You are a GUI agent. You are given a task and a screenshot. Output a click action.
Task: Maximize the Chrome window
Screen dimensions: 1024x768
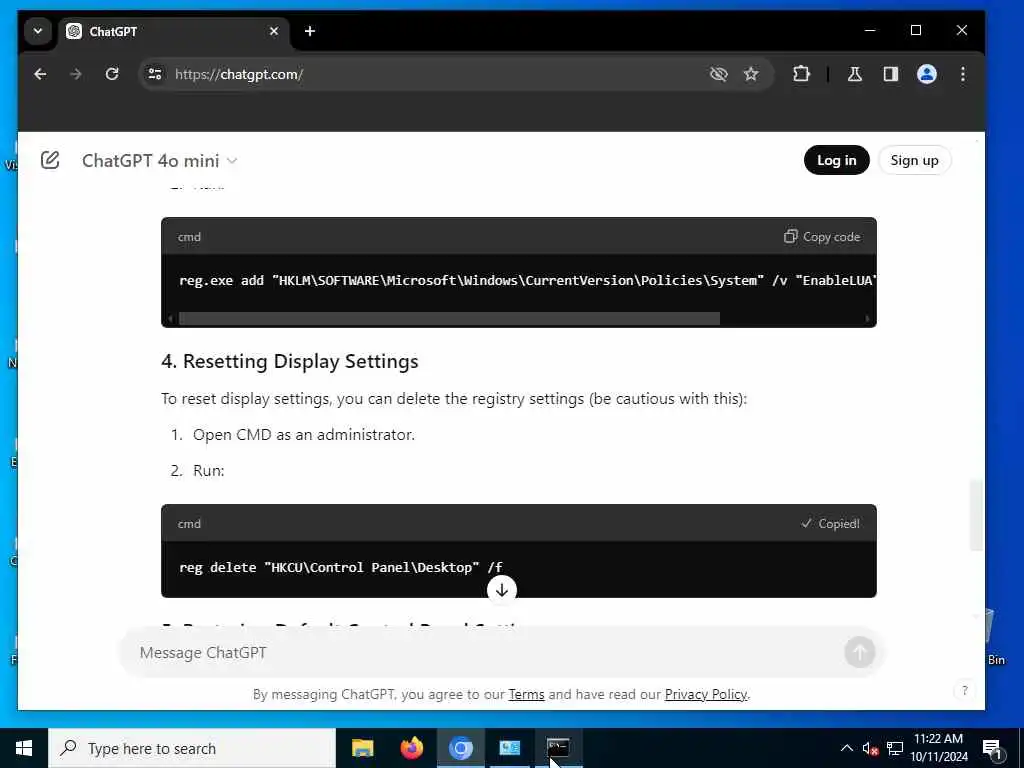click(x=916, y=31)
